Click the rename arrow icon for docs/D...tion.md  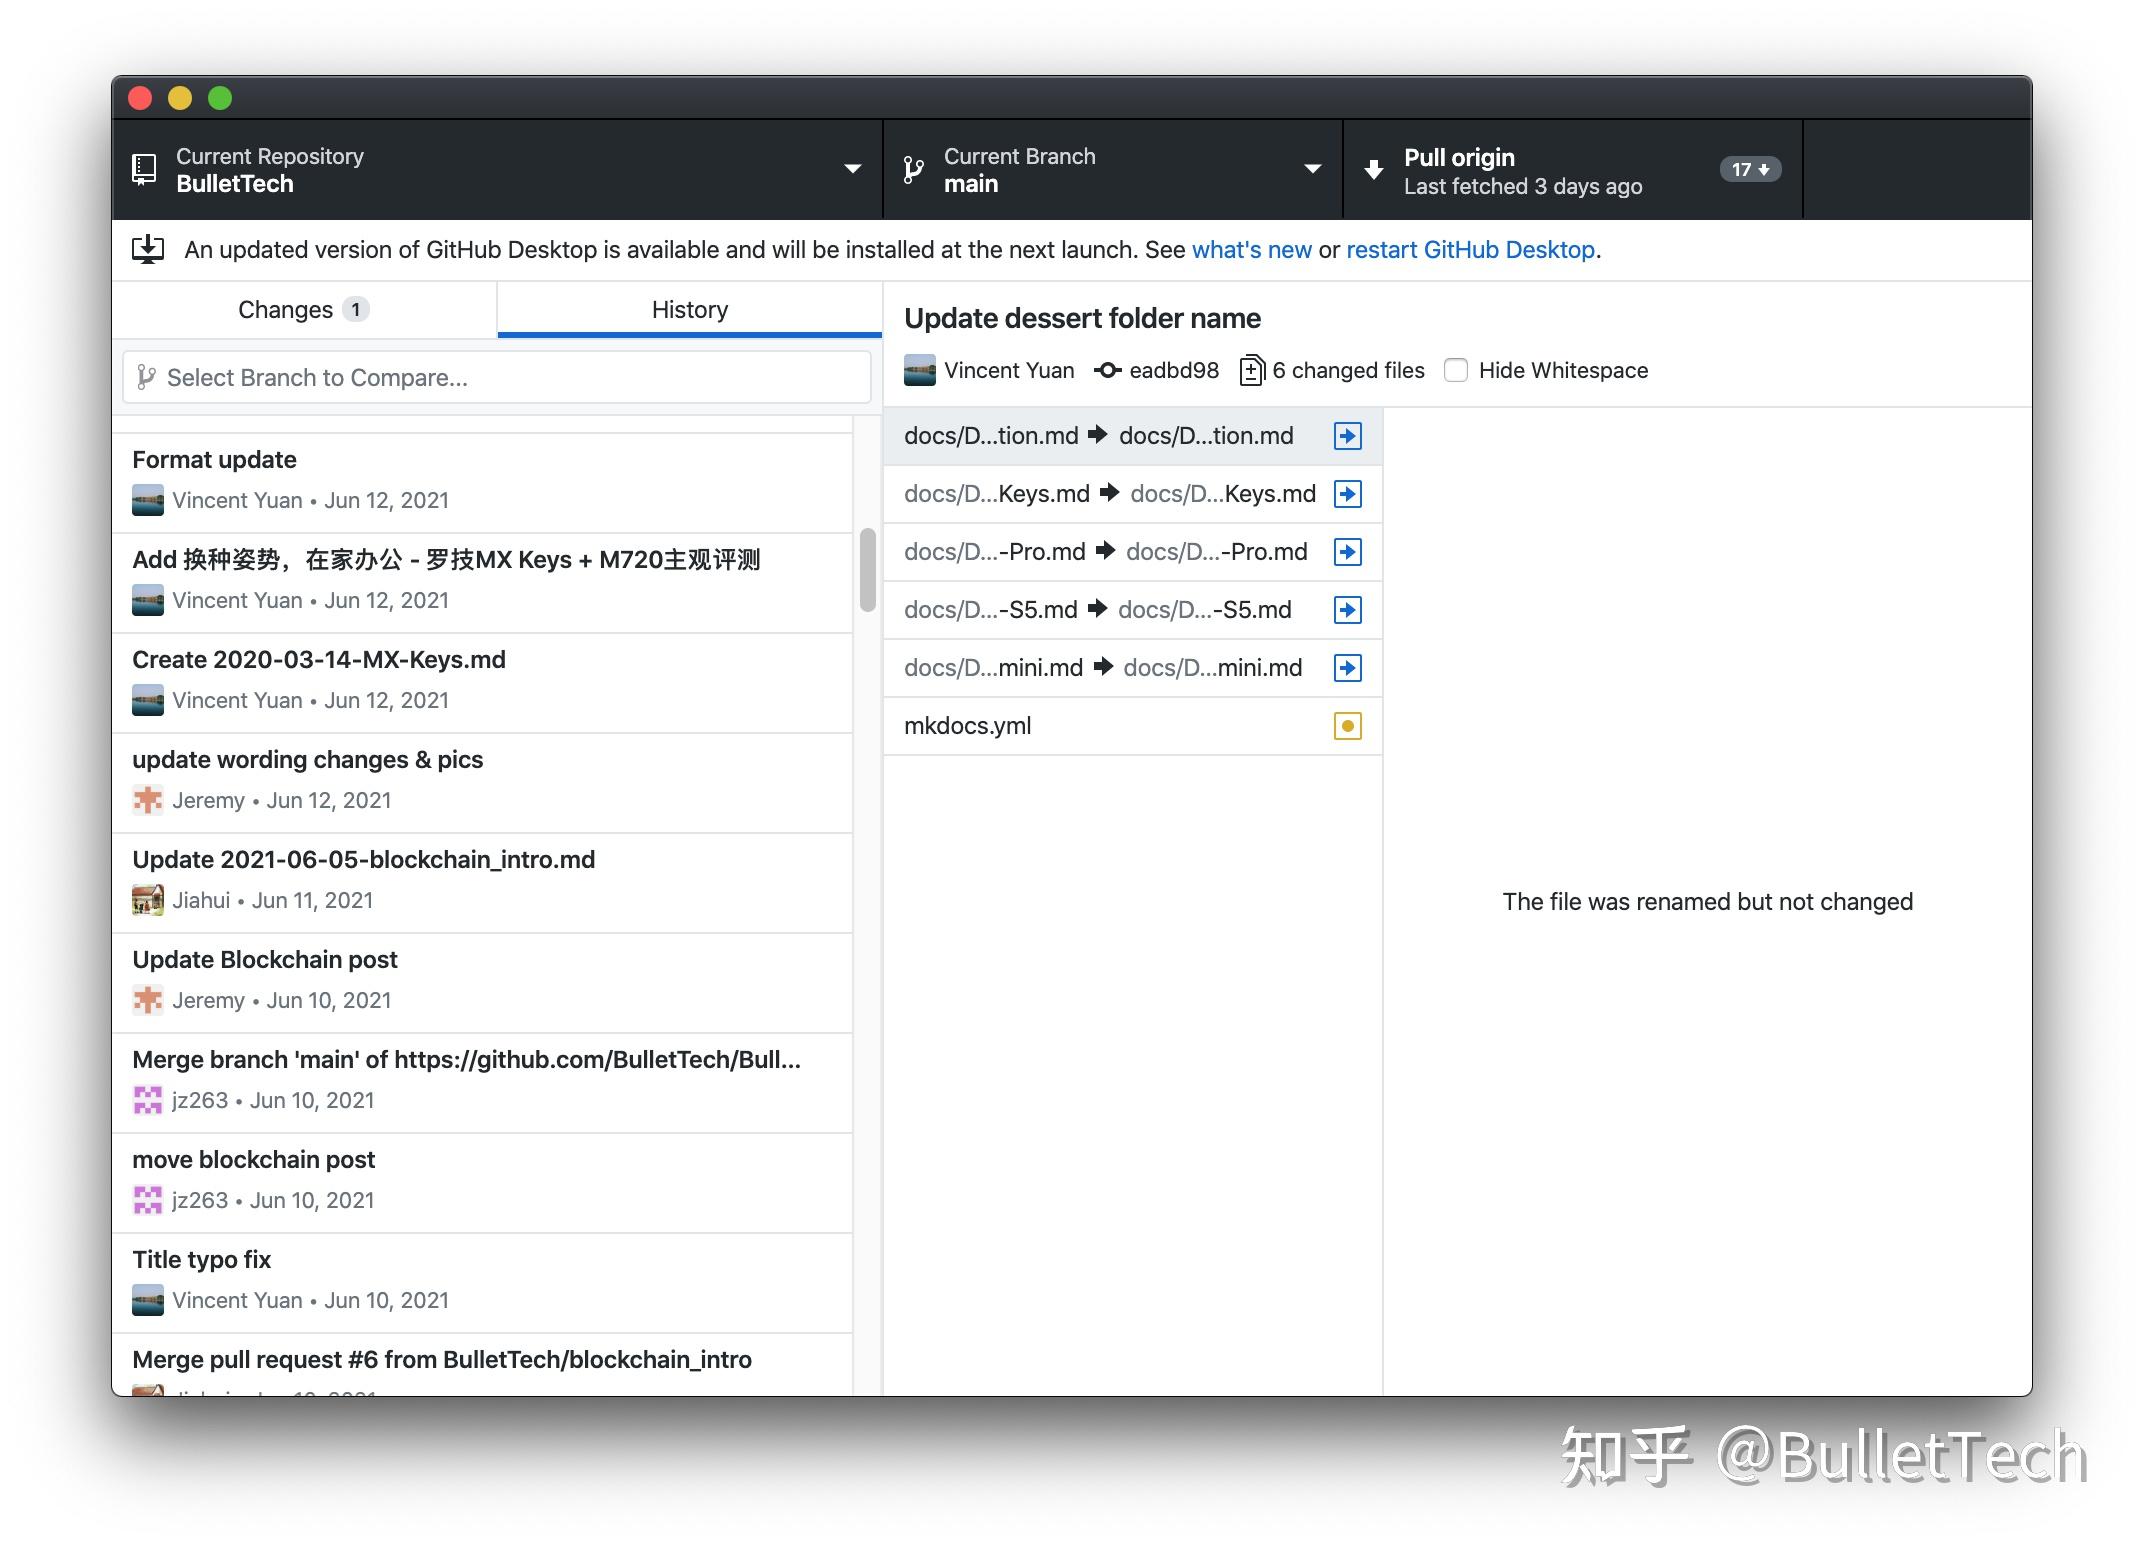tap(1347, 435)
